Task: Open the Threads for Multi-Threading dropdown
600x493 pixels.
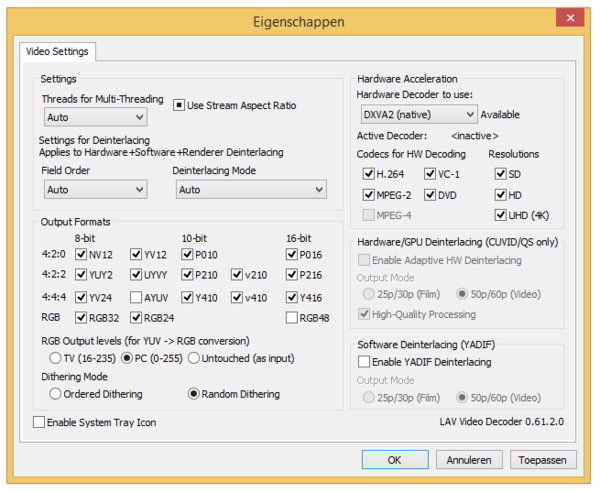Action: tap(94, 117)
